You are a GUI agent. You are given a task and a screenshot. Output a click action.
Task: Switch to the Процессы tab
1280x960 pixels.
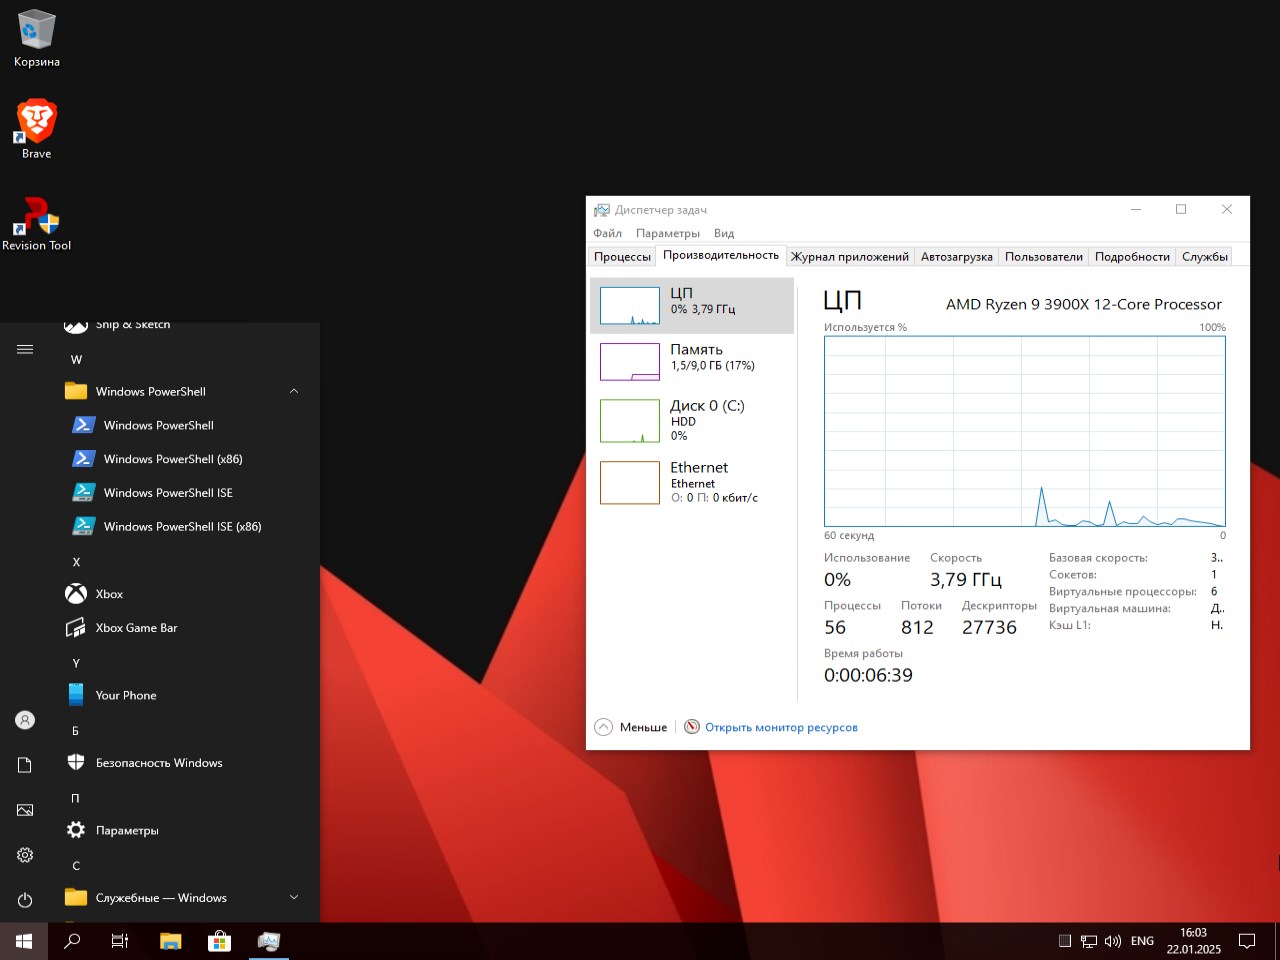point(622,257)
